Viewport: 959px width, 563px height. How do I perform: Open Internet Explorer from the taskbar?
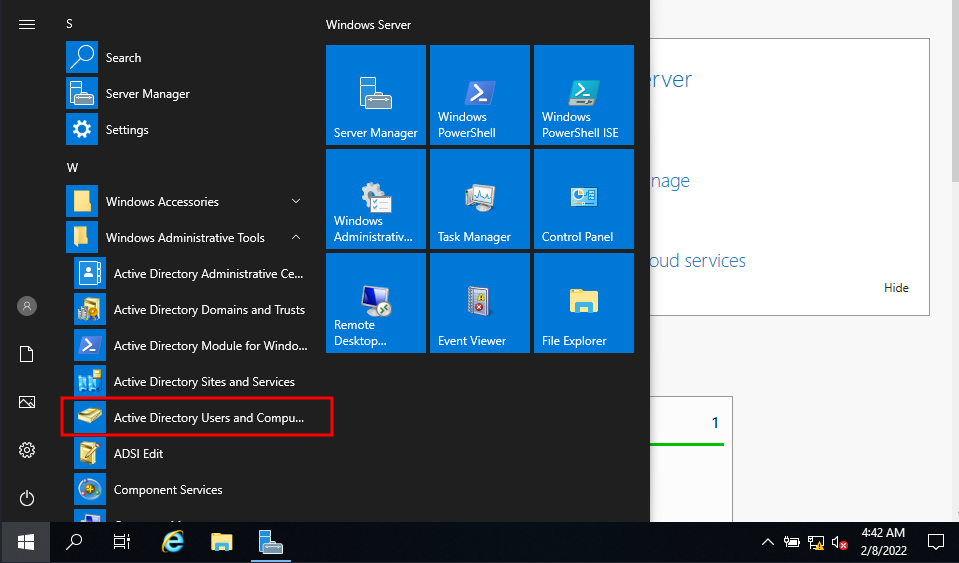173,542
